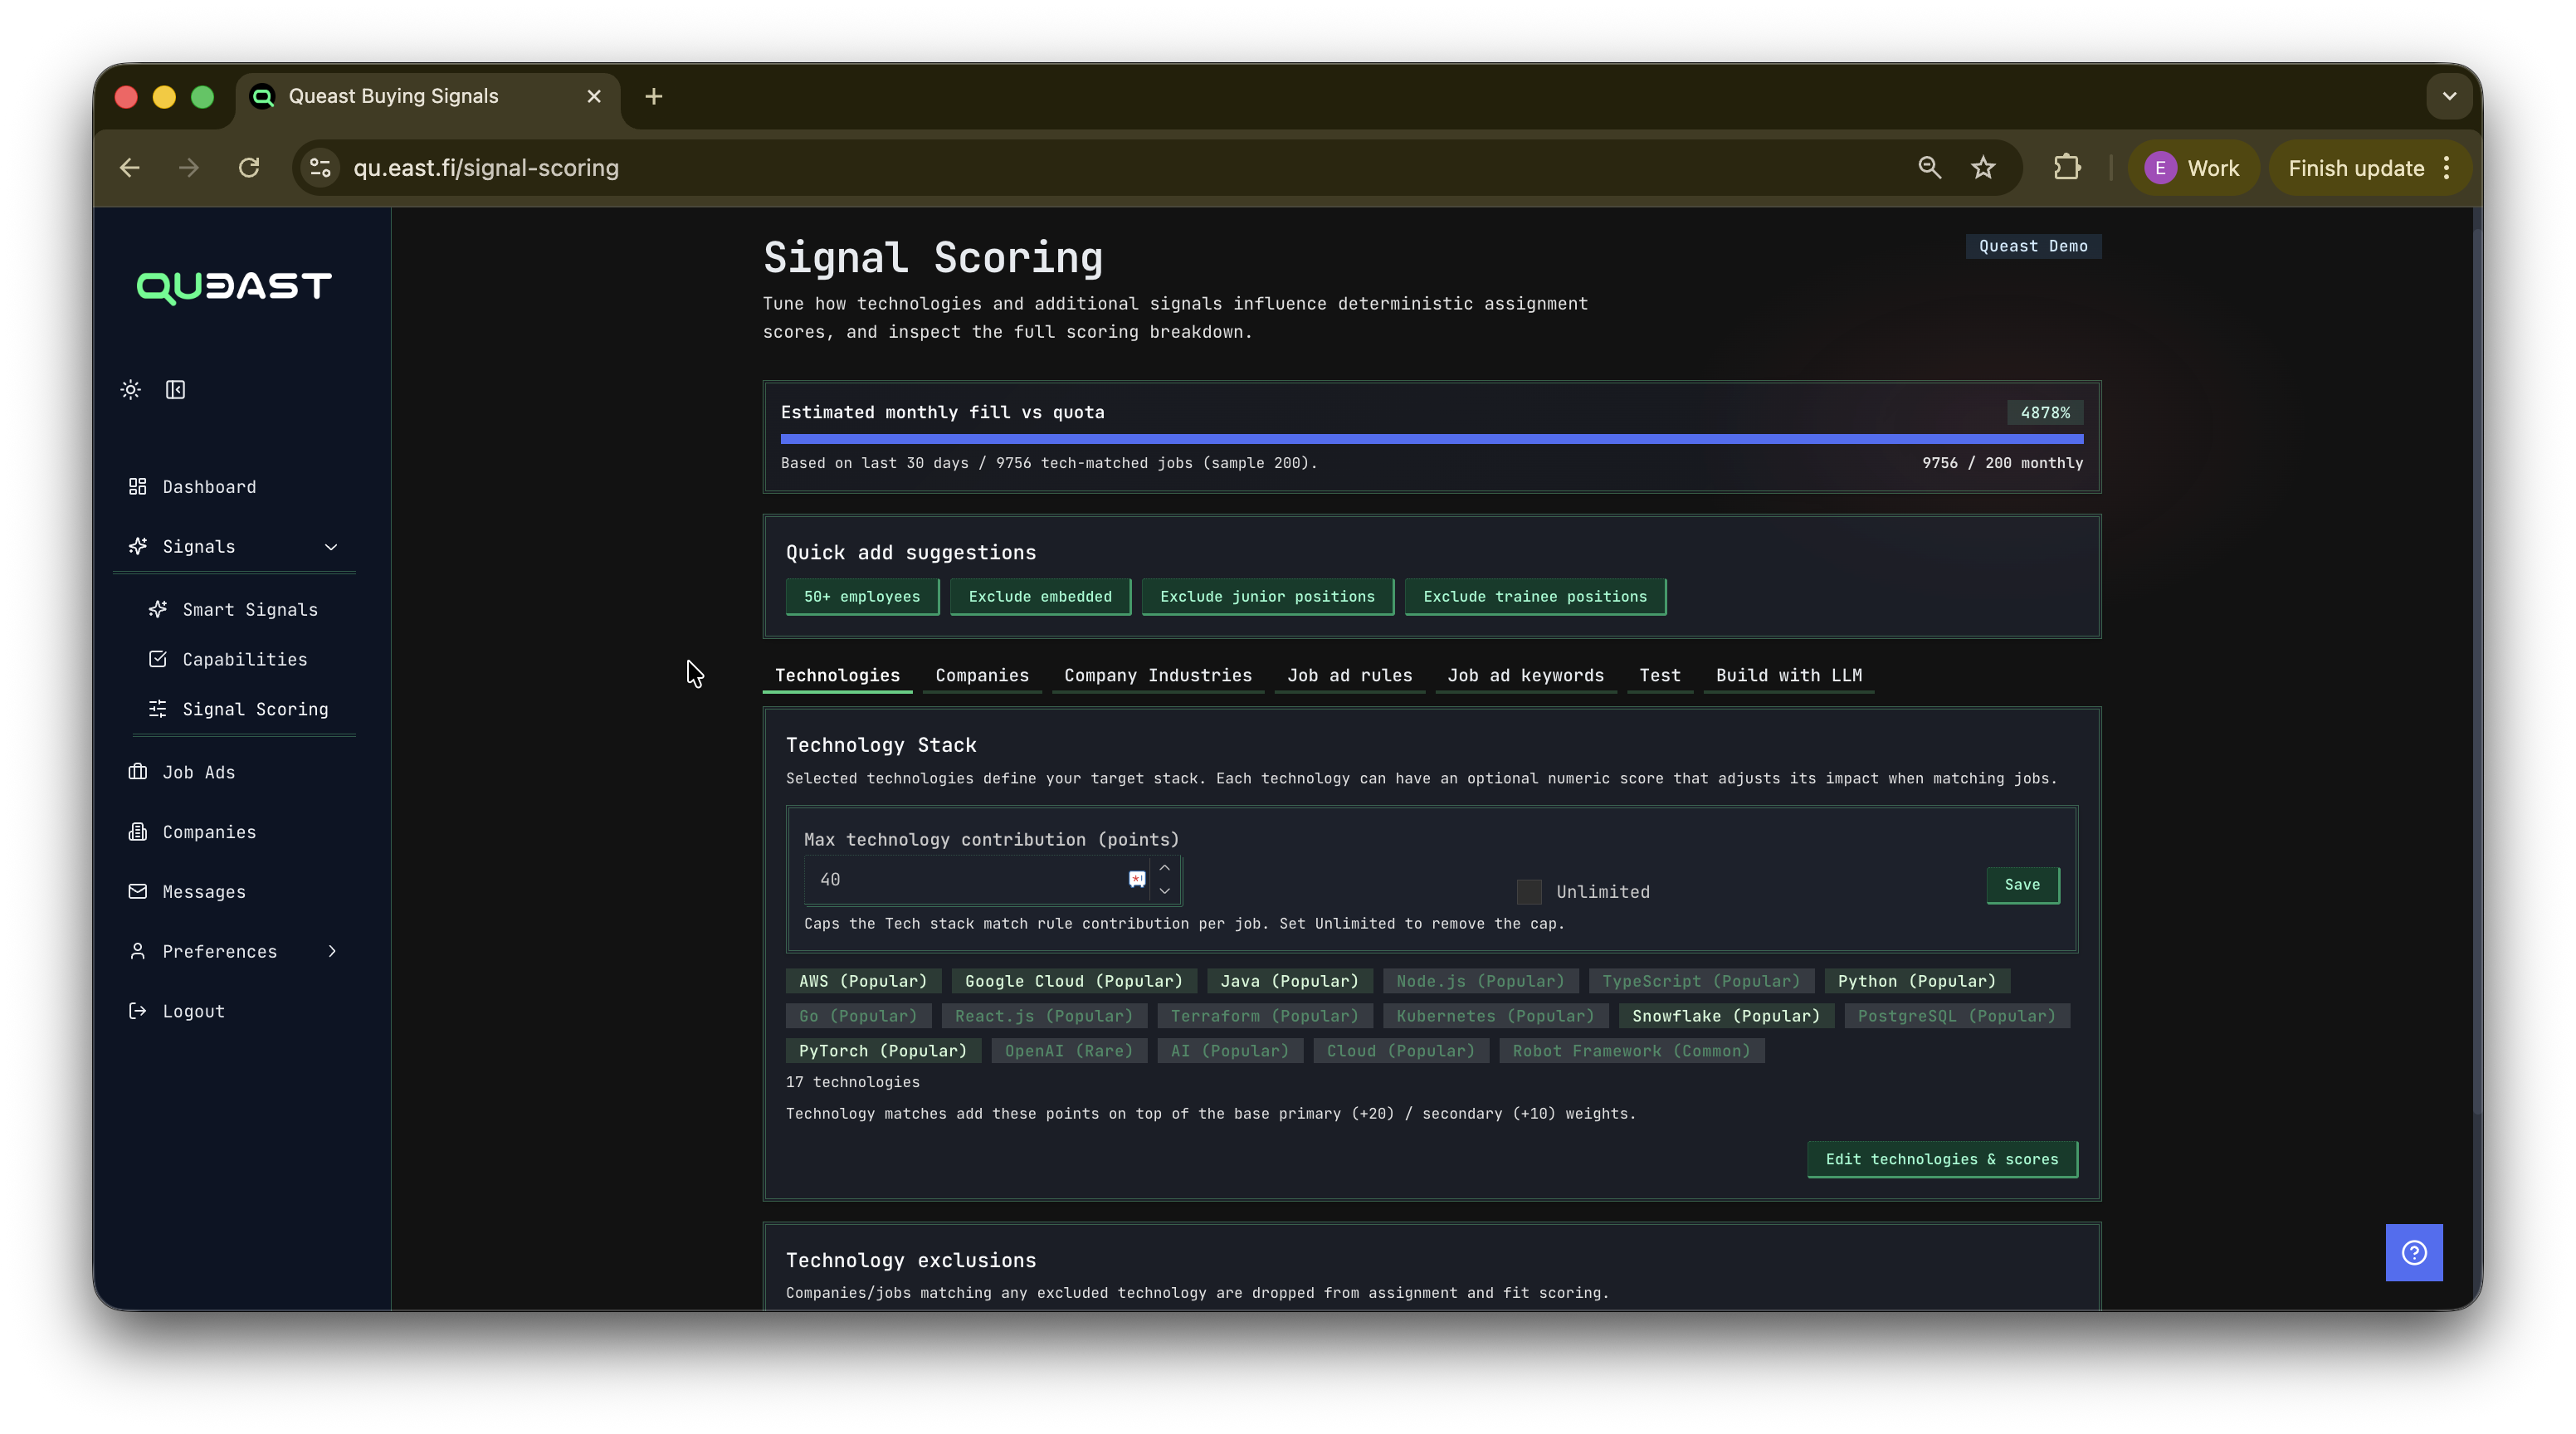Enable the Unlimited checkbox
2576x1434 pixels.
click(1528, 891)
